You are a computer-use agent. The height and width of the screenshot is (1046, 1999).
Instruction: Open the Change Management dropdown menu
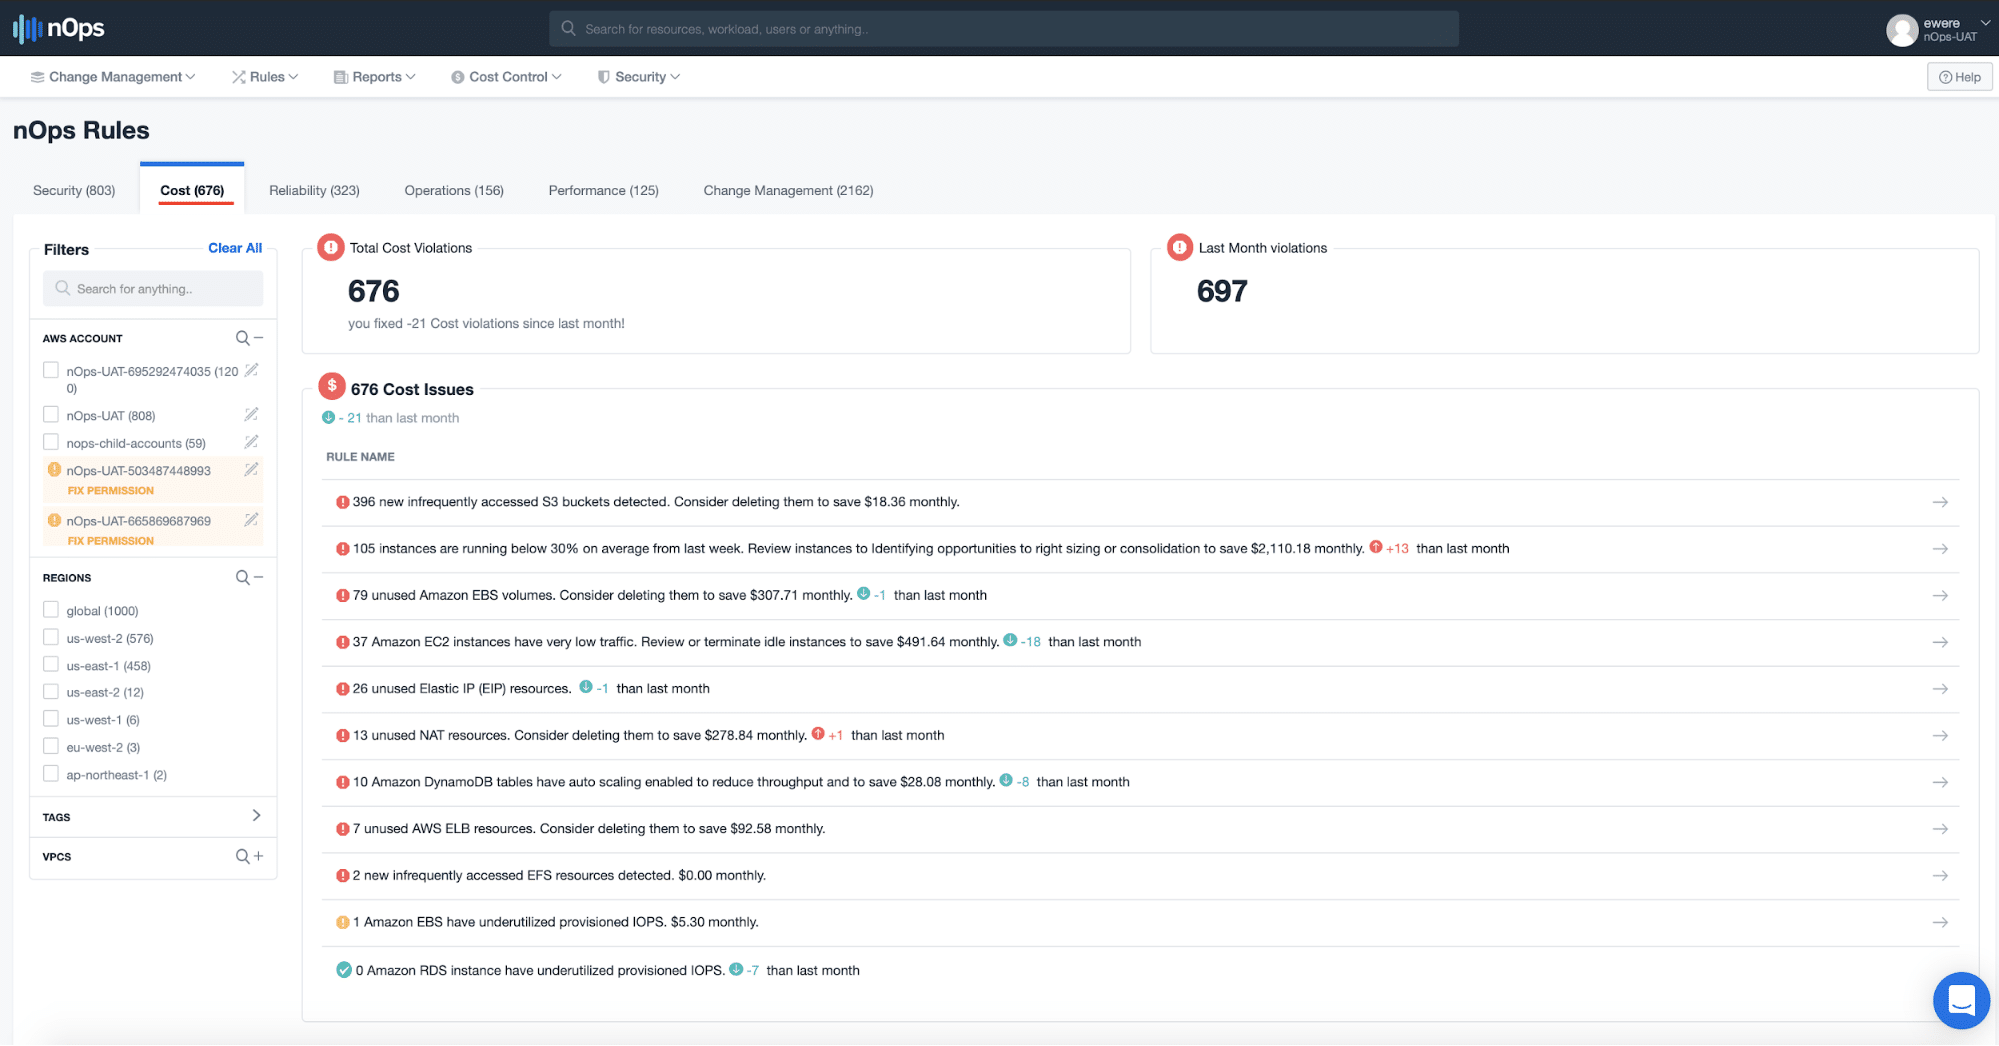[x=113, y=77]
